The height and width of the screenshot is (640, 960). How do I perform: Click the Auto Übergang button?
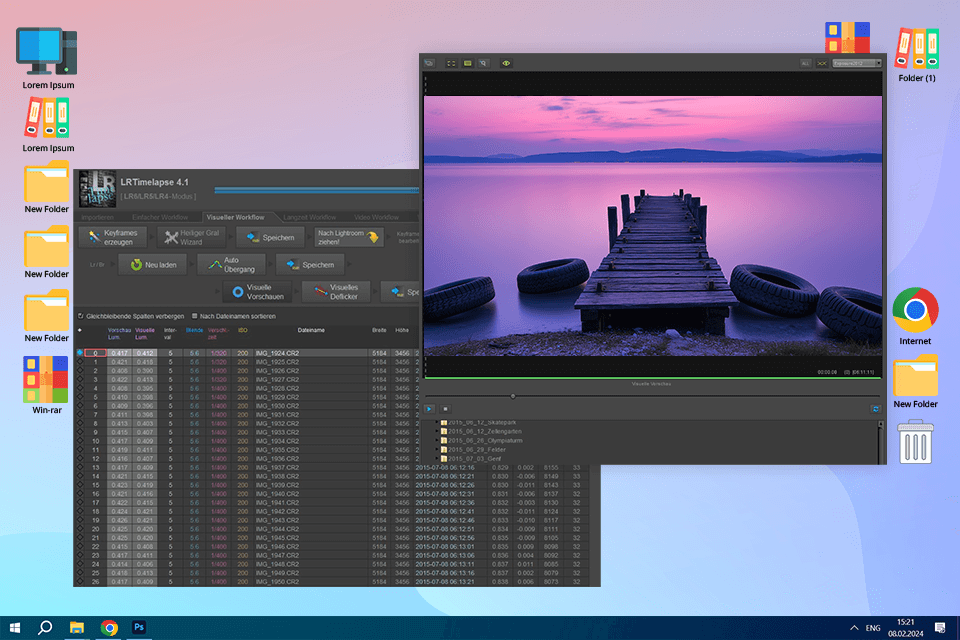point(231,265)
